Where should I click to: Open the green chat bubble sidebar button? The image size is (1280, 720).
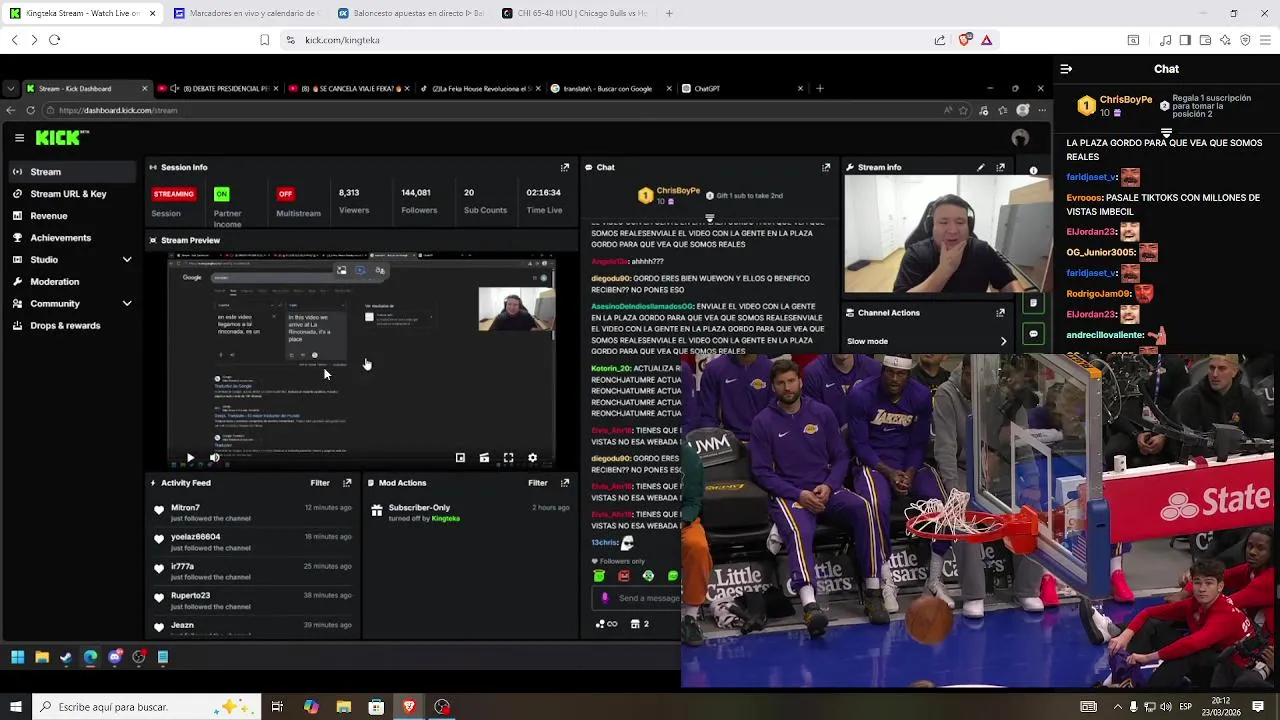(1034, 333)
